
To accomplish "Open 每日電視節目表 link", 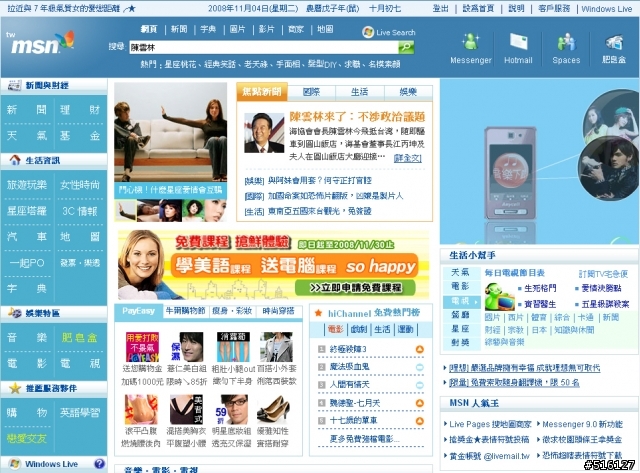I will pos(515,273).
